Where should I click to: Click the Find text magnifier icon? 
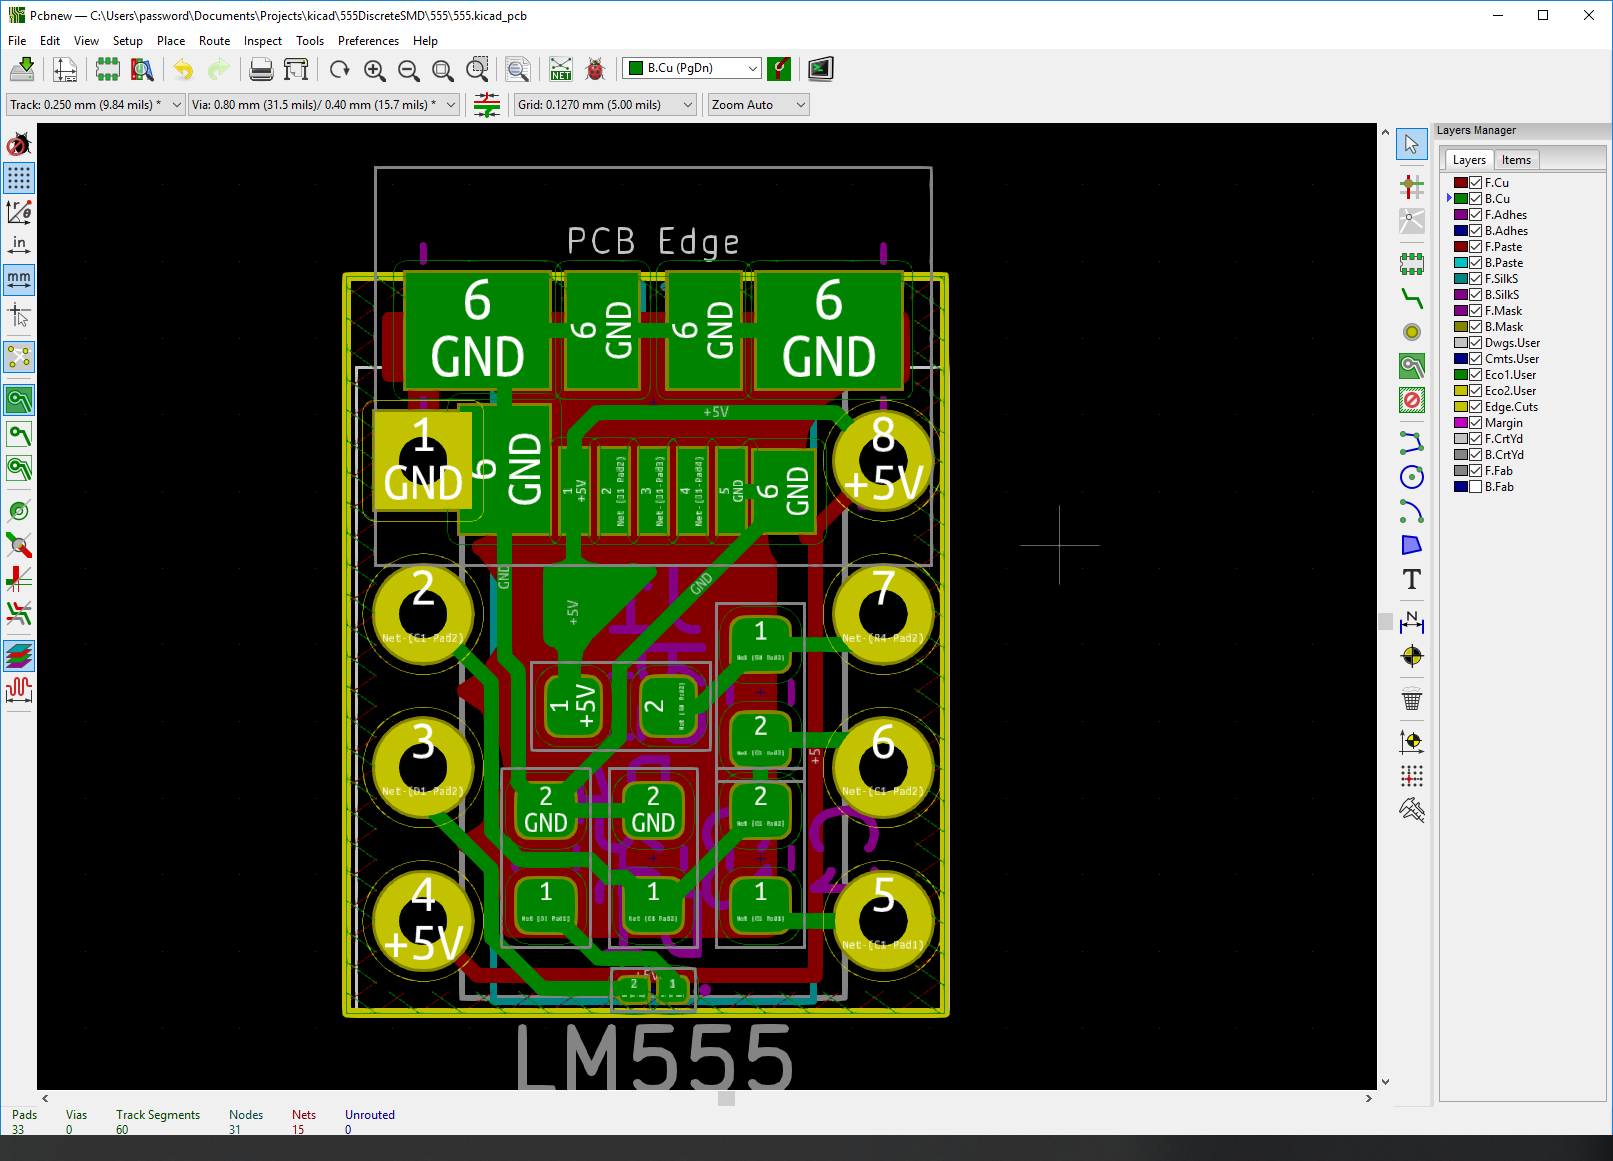tap(517, 69)
